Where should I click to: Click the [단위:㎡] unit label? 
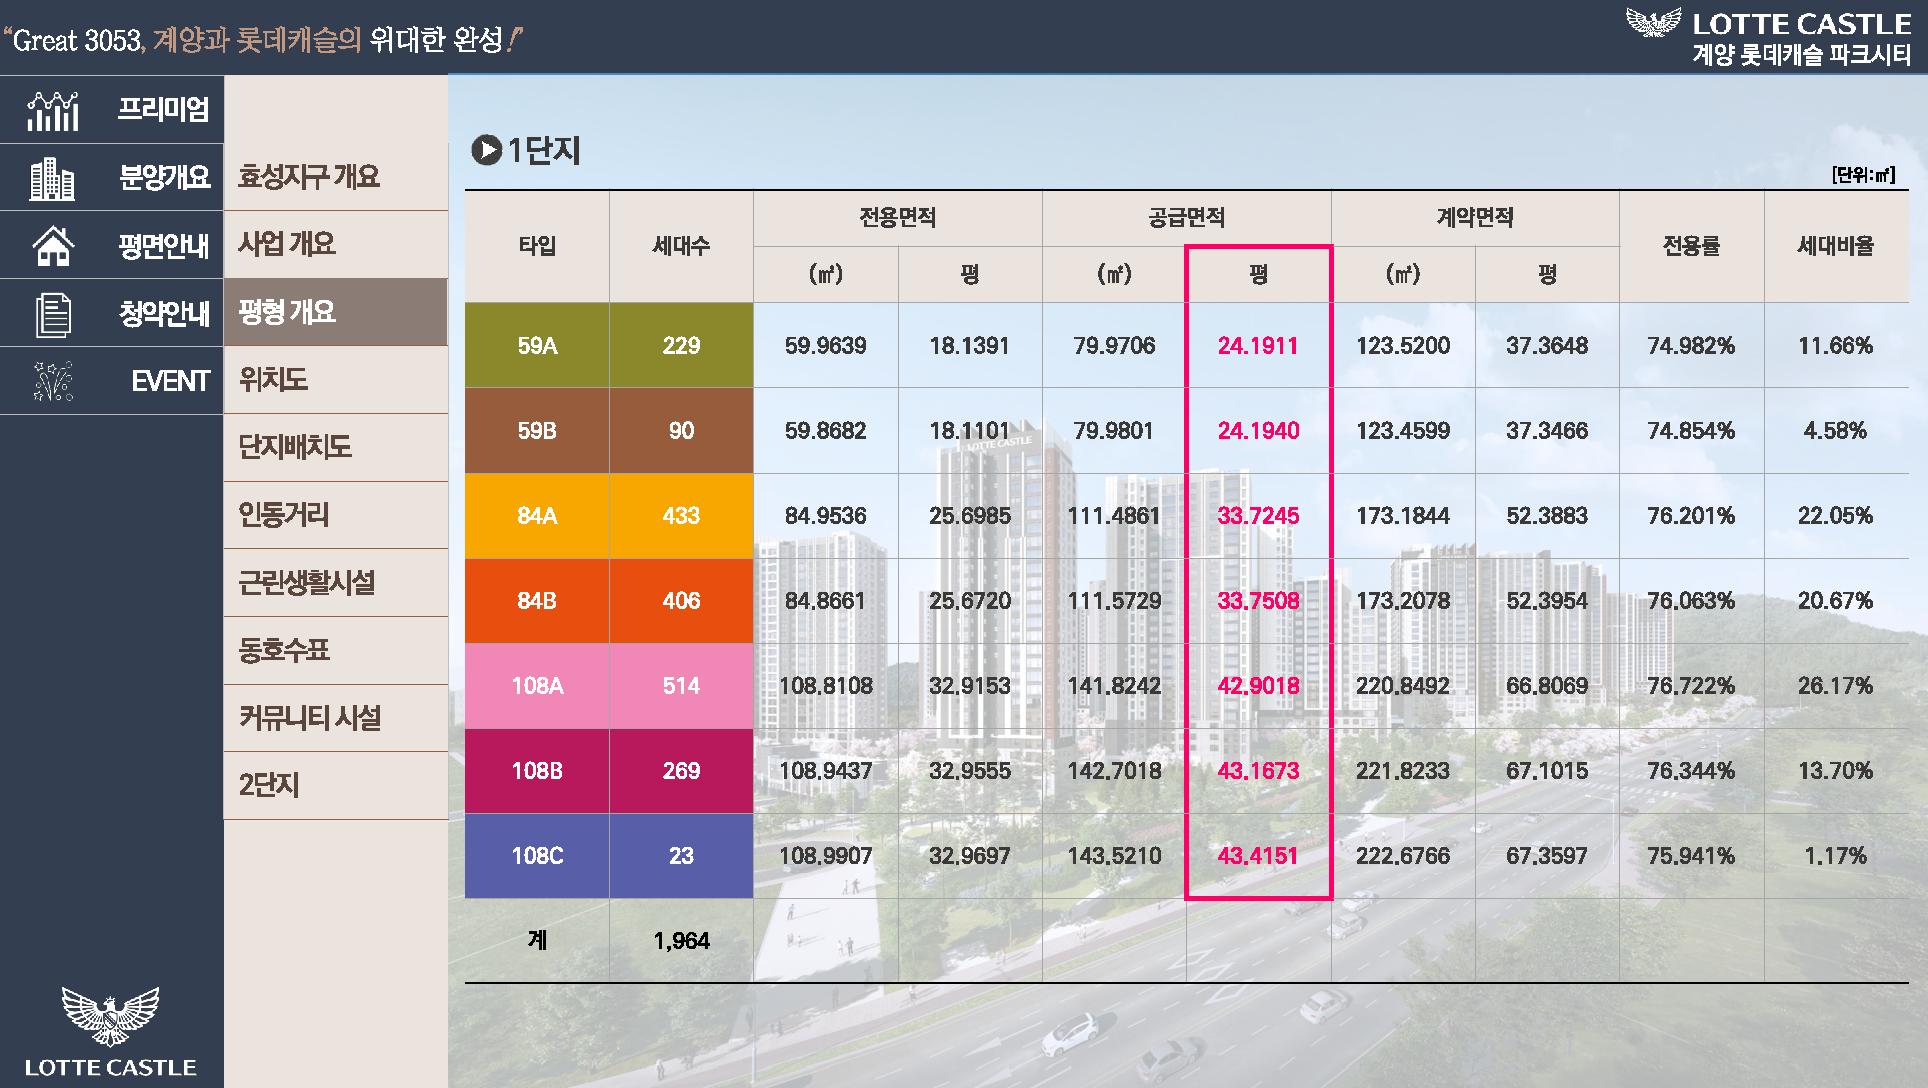tap(1863, 175)
